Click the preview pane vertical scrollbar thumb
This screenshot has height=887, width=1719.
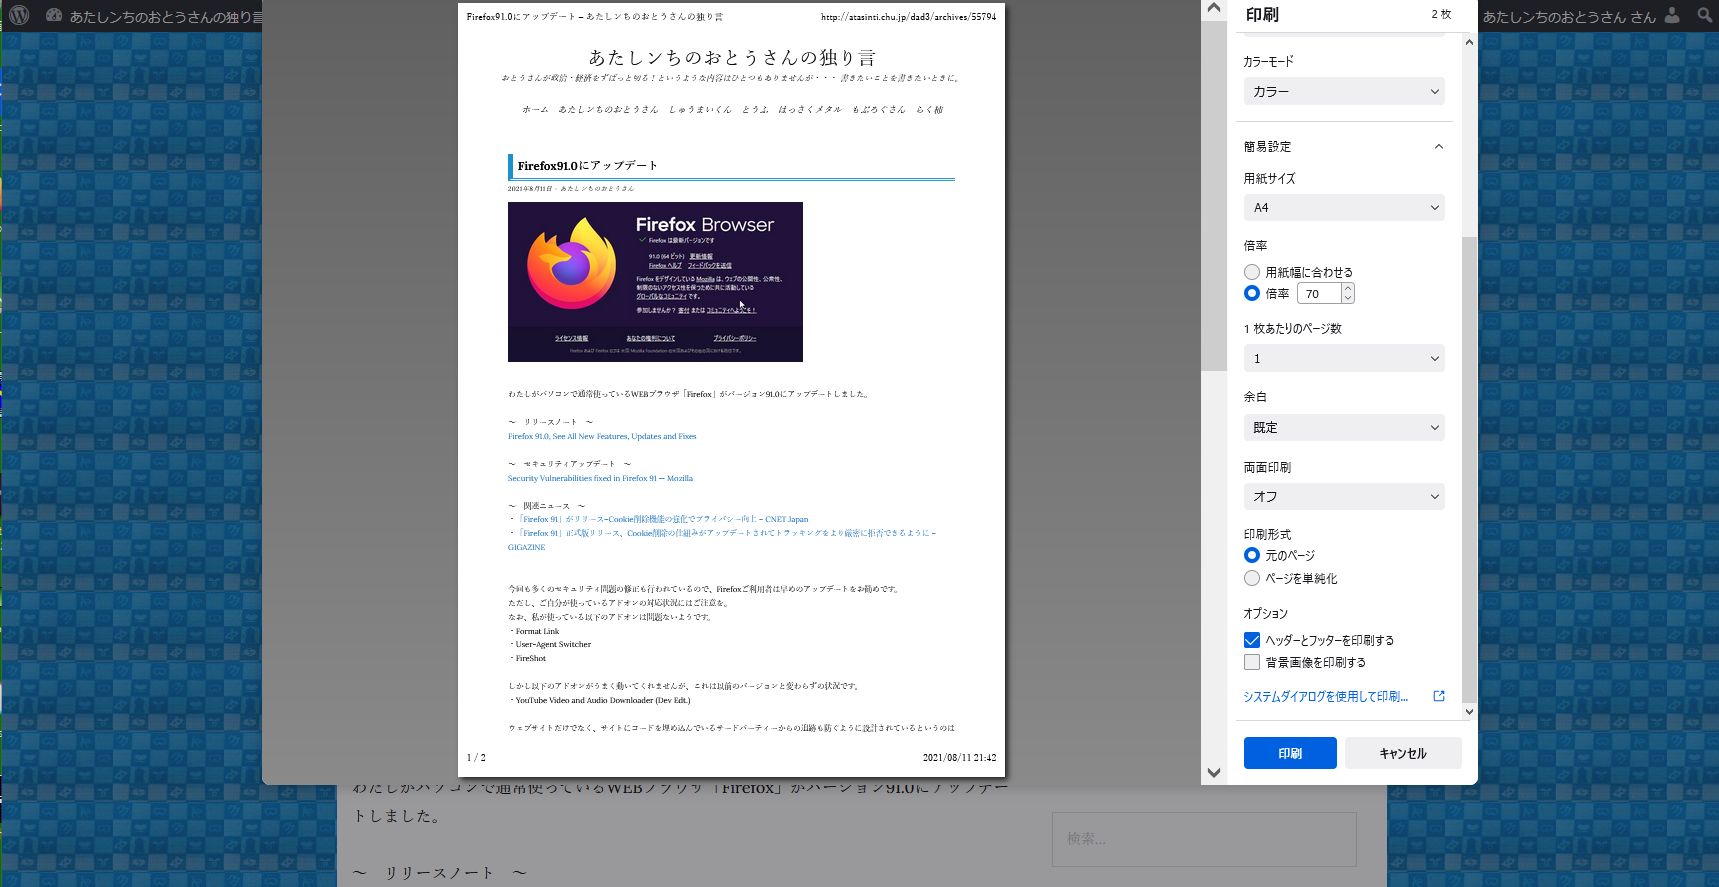click(x=1214, y=196)
